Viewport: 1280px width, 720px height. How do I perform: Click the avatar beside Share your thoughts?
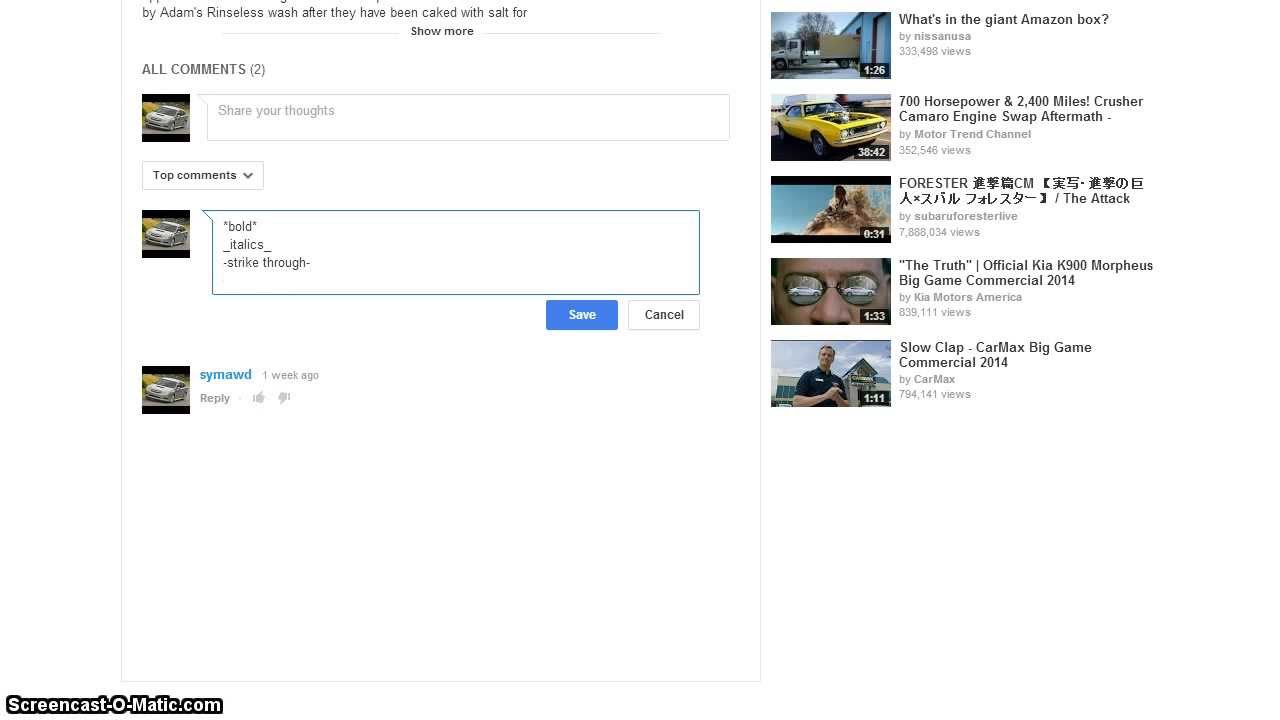pos(166,118)
